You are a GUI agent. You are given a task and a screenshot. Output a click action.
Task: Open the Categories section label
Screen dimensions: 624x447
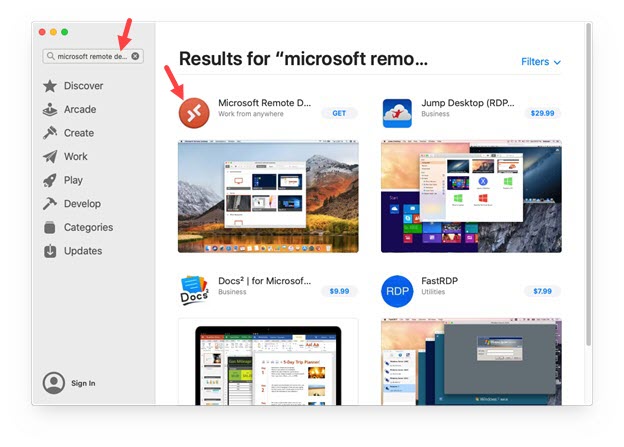[88, 227]
